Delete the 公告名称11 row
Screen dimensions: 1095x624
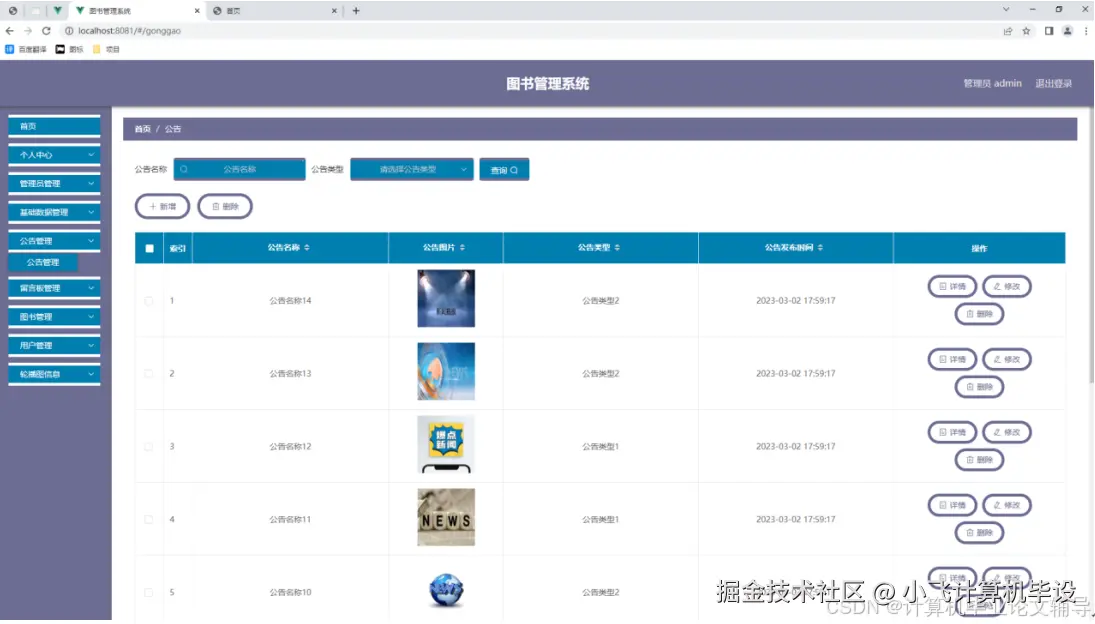[x=979, y=533]
